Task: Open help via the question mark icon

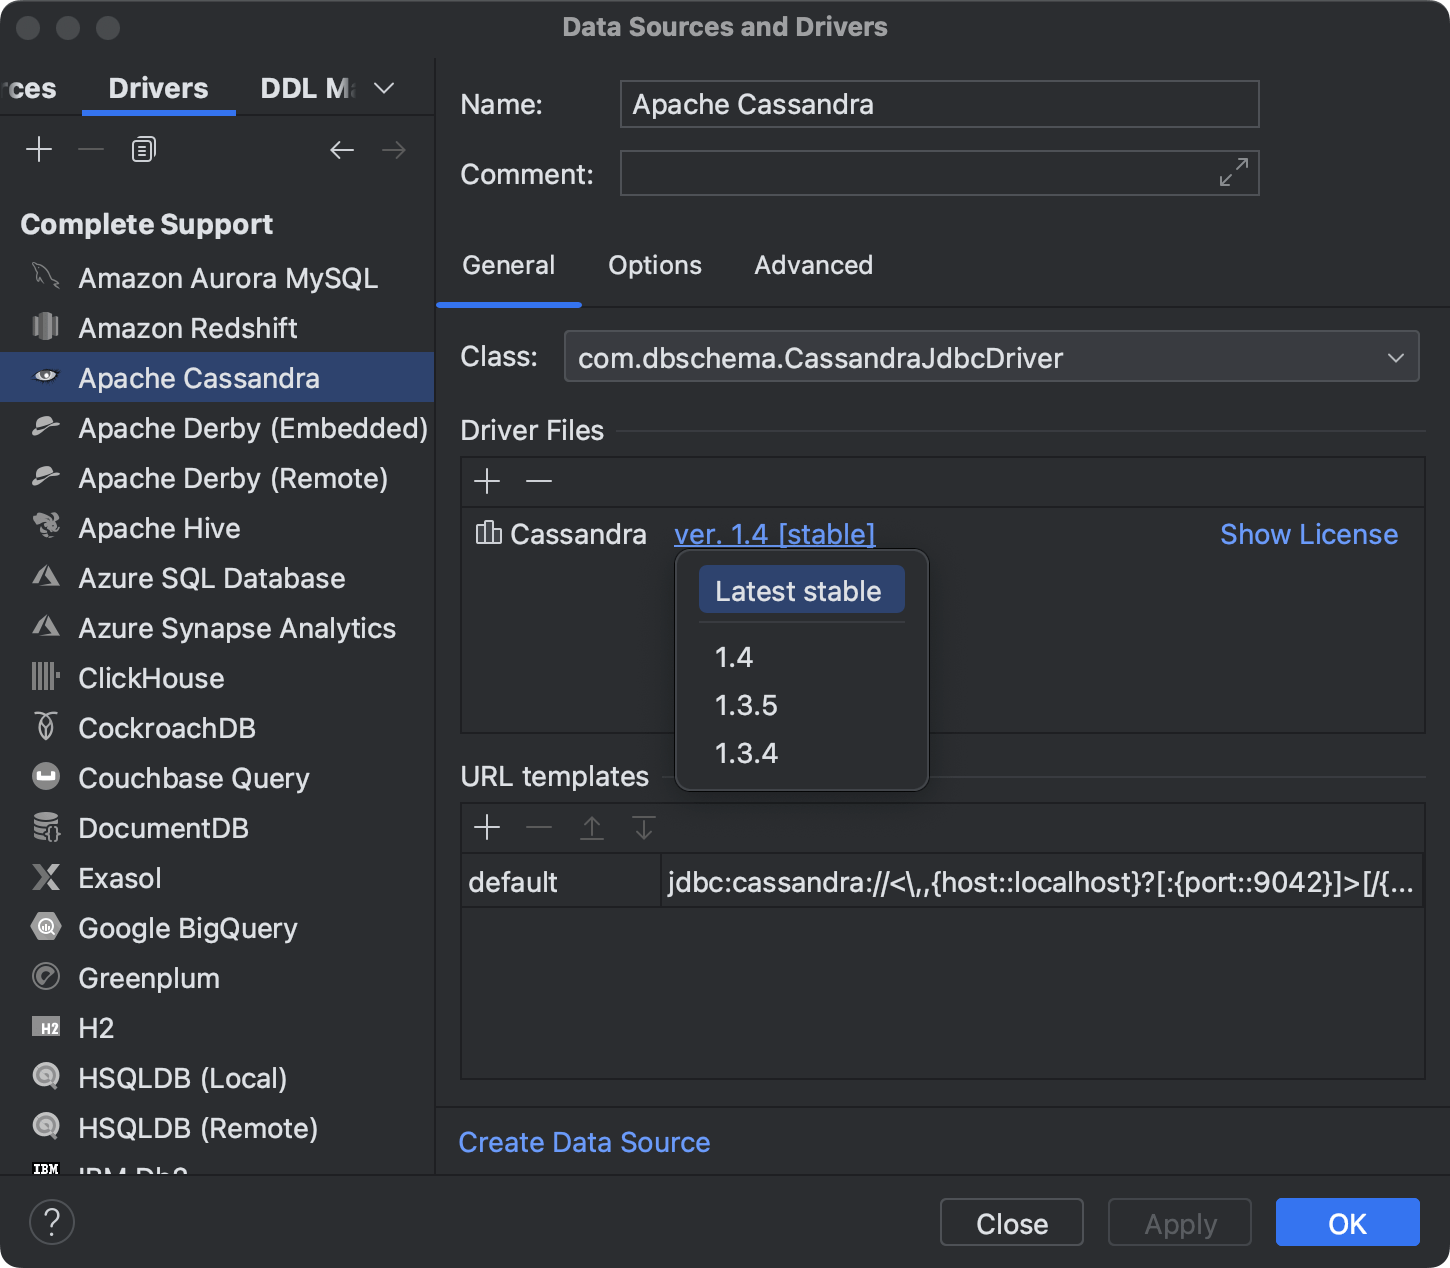Action: coord(52,1222)
